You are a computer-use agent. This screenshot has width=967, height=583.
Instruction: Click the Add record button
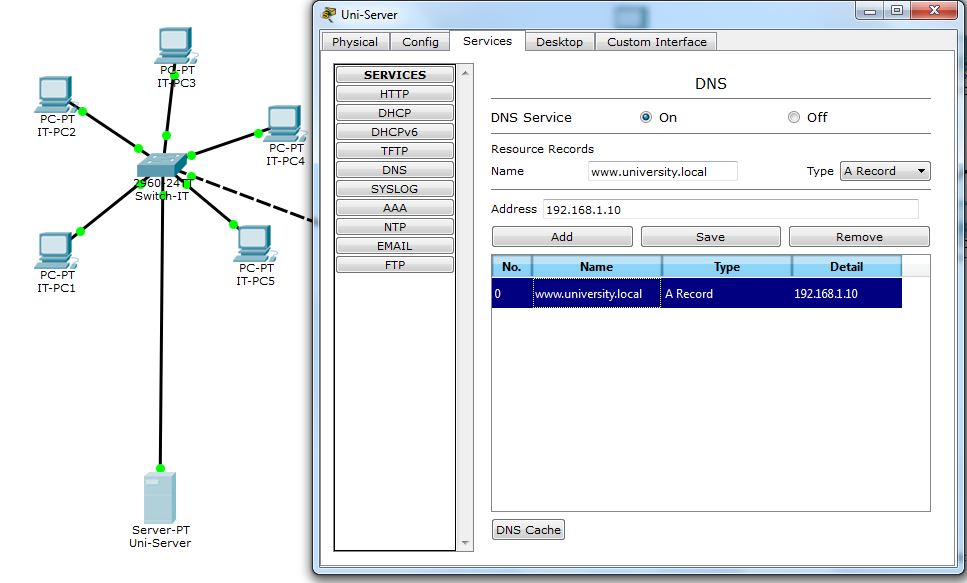[562, 237]
